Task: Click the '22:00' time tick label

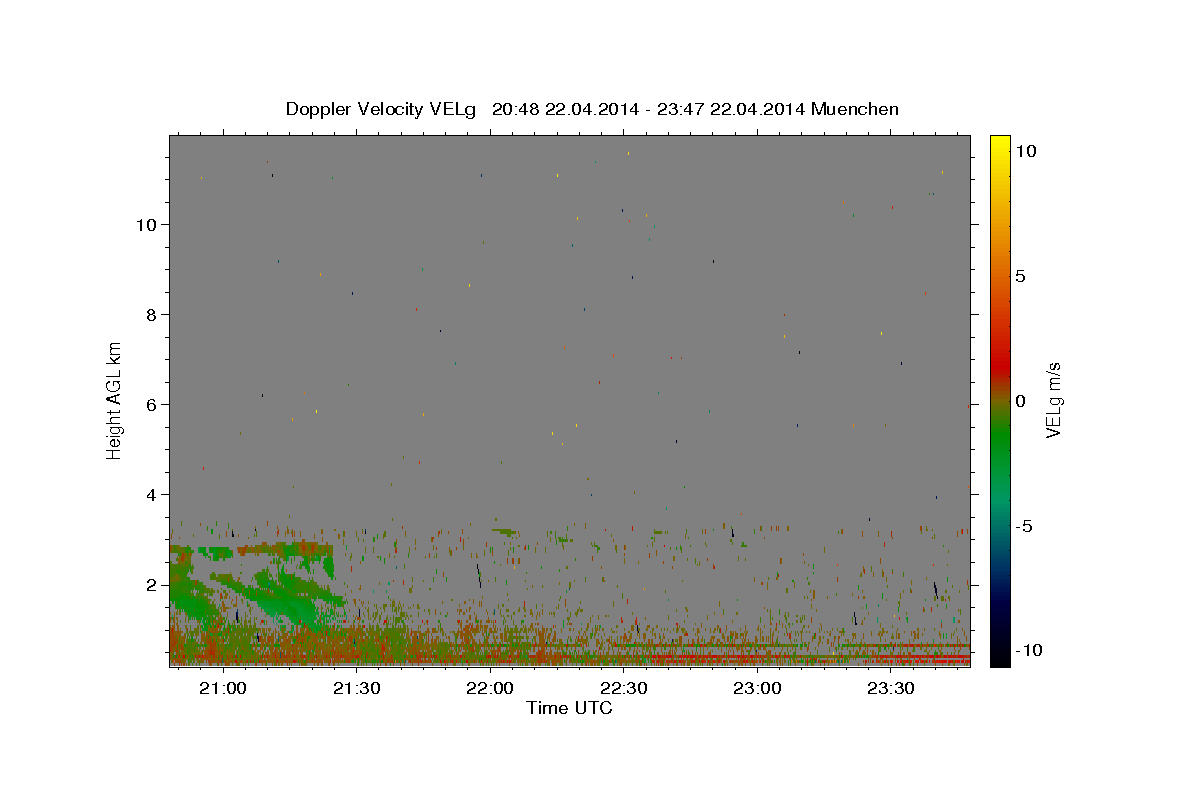Action: coord(490,689)
